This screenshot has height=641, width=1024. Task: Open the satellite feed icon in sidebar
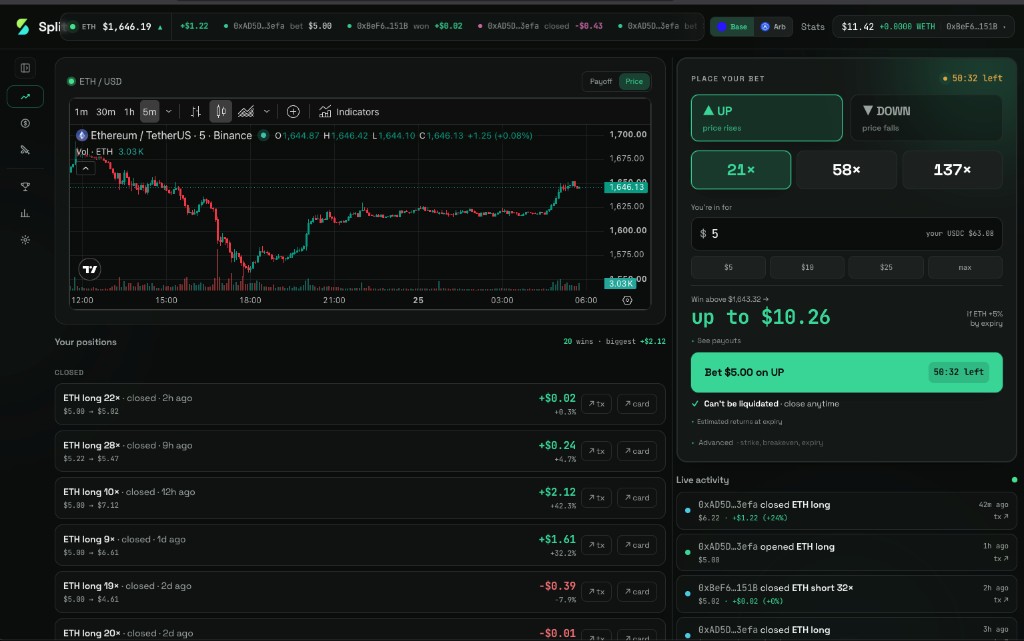click(x=25, y=150)
